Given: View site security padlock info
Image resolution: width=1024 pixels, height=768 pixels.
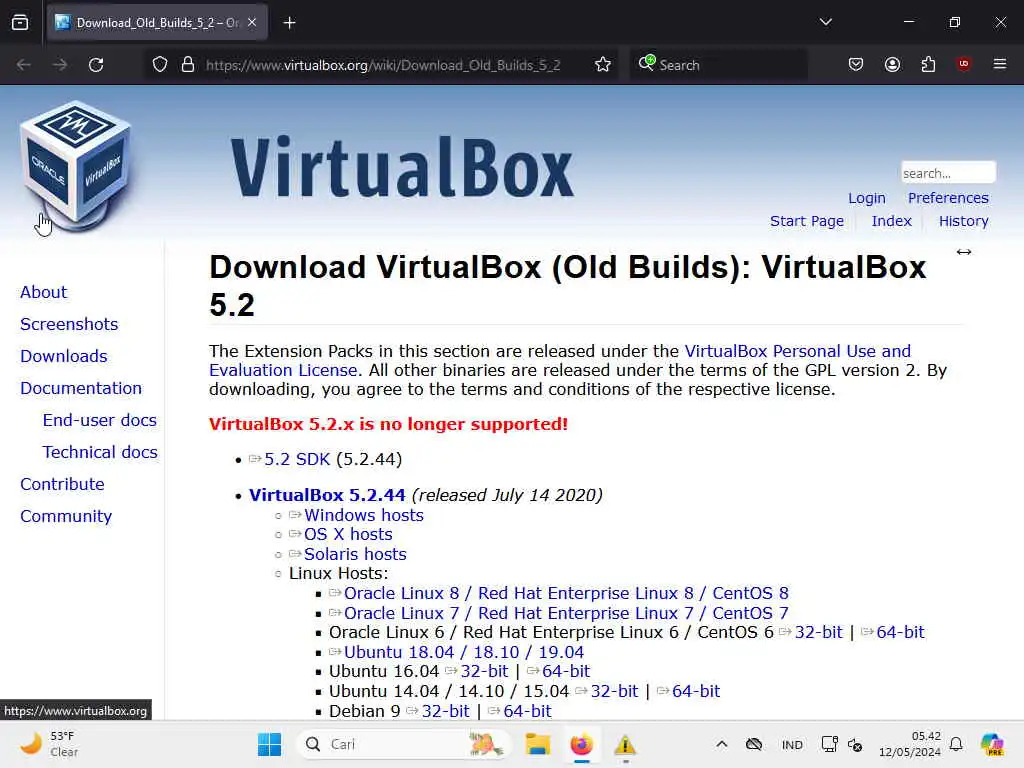Looking at the screenshot, I should (188, 65).
